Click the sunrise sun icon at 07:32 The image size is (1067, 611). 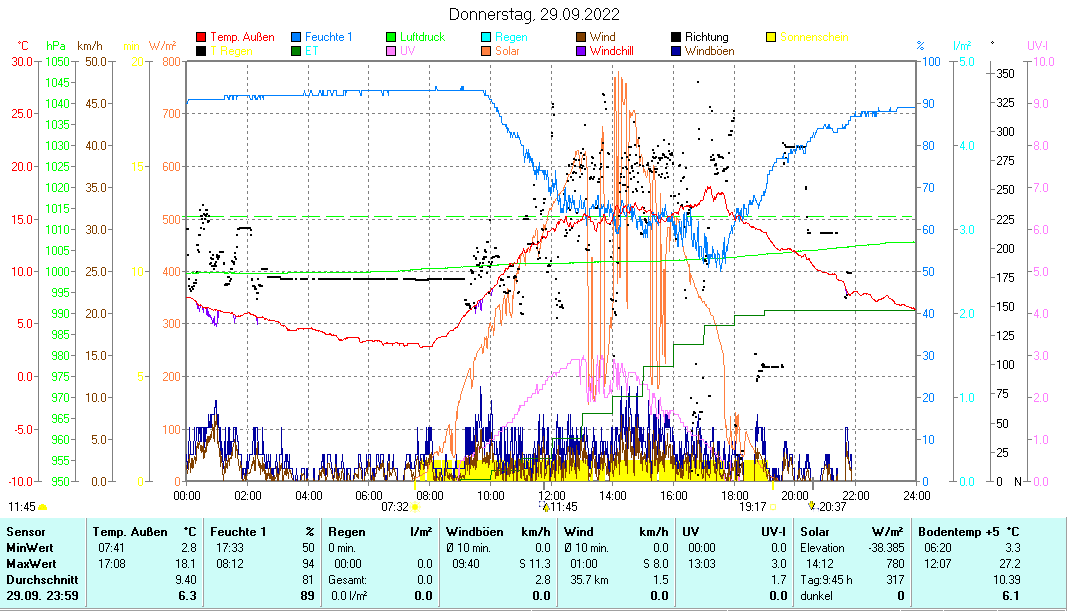[x=415, y=507]
